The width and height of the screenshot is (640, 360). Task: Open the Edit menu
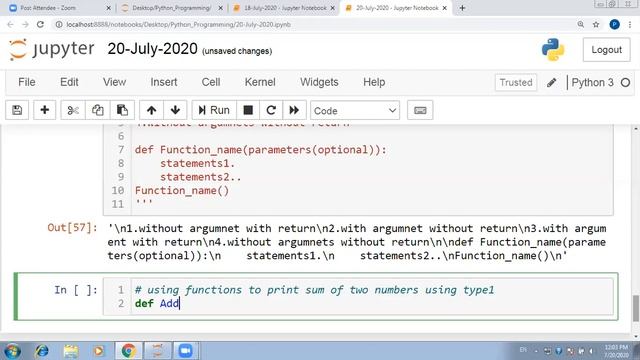69,82
